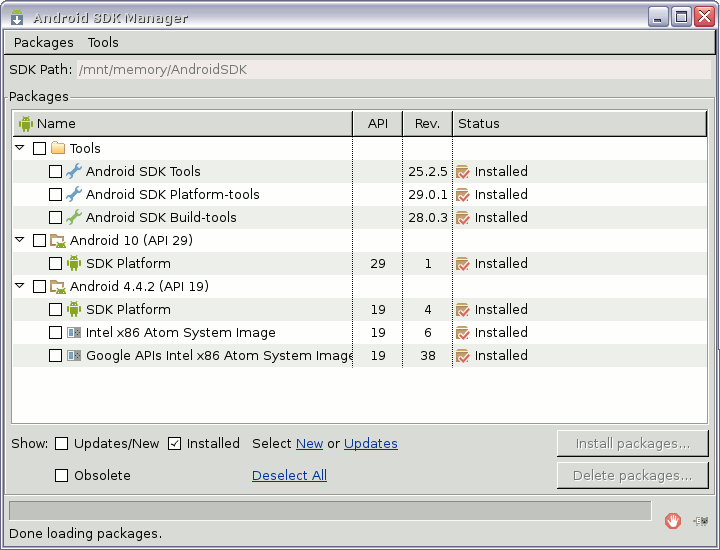Click installed status icon for Intel x86 Atom System Image
Screen dimensions: 720x550
pyautogui.click(x=463, y=332)
